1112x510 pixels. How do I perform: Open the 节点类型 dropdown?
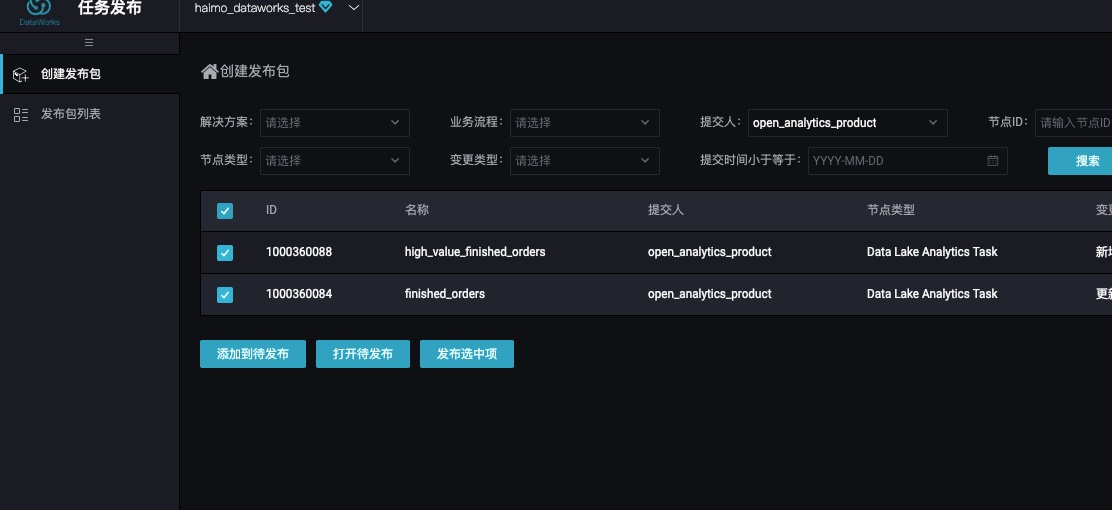335,161
